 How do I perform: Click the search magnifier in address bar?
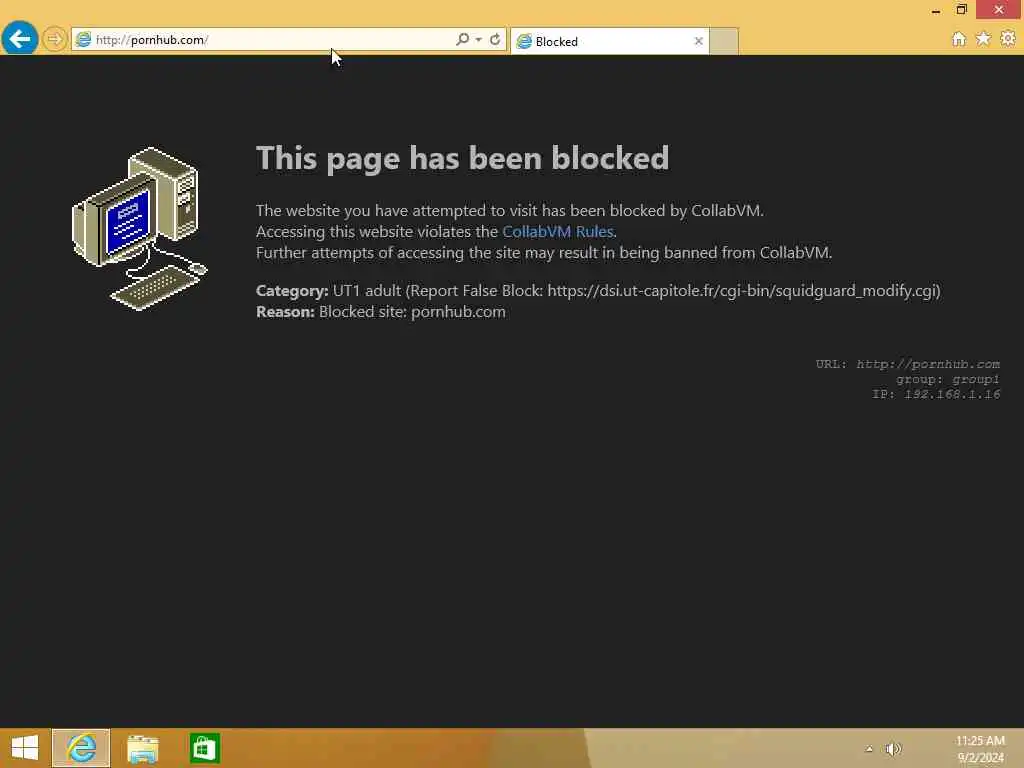[462, 39]
